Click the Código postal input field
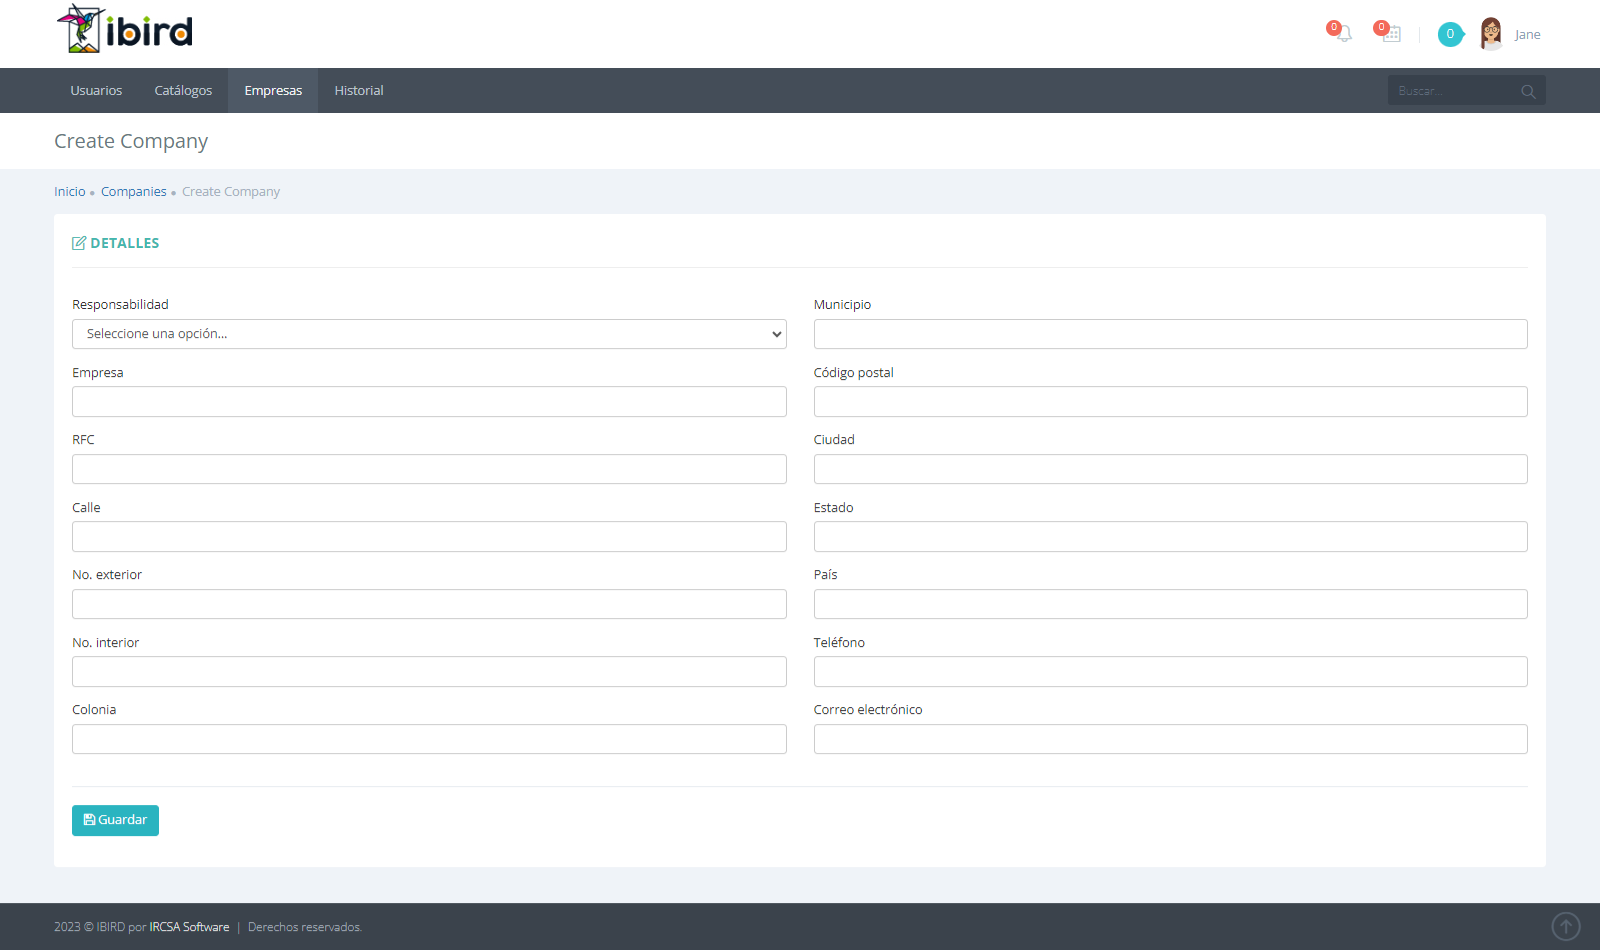Screen dimensions: 1600x950 pyautogui.click(x=1170, y=402)
